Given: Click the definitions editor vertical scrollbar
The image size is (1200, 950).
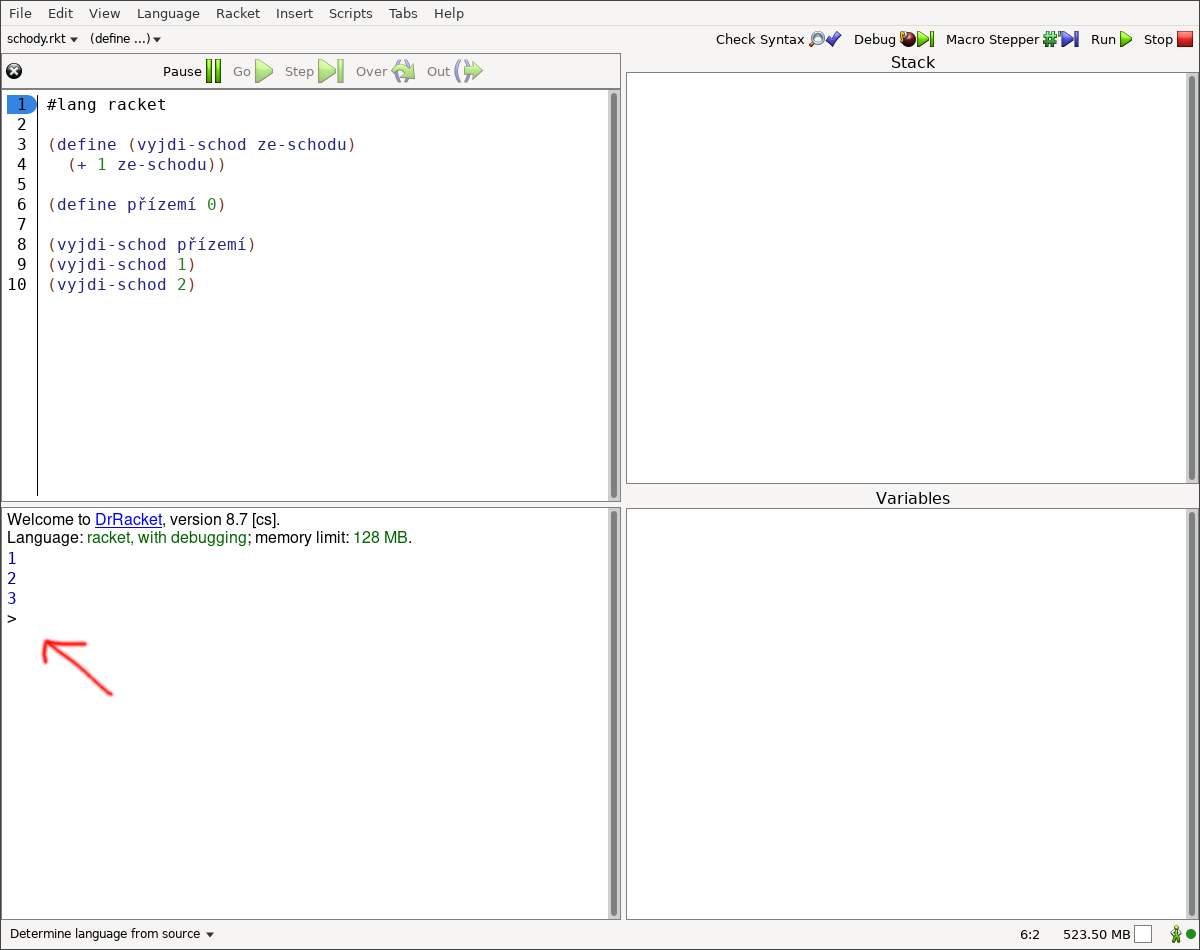Looking at the screenshot, I should (613, 295).
